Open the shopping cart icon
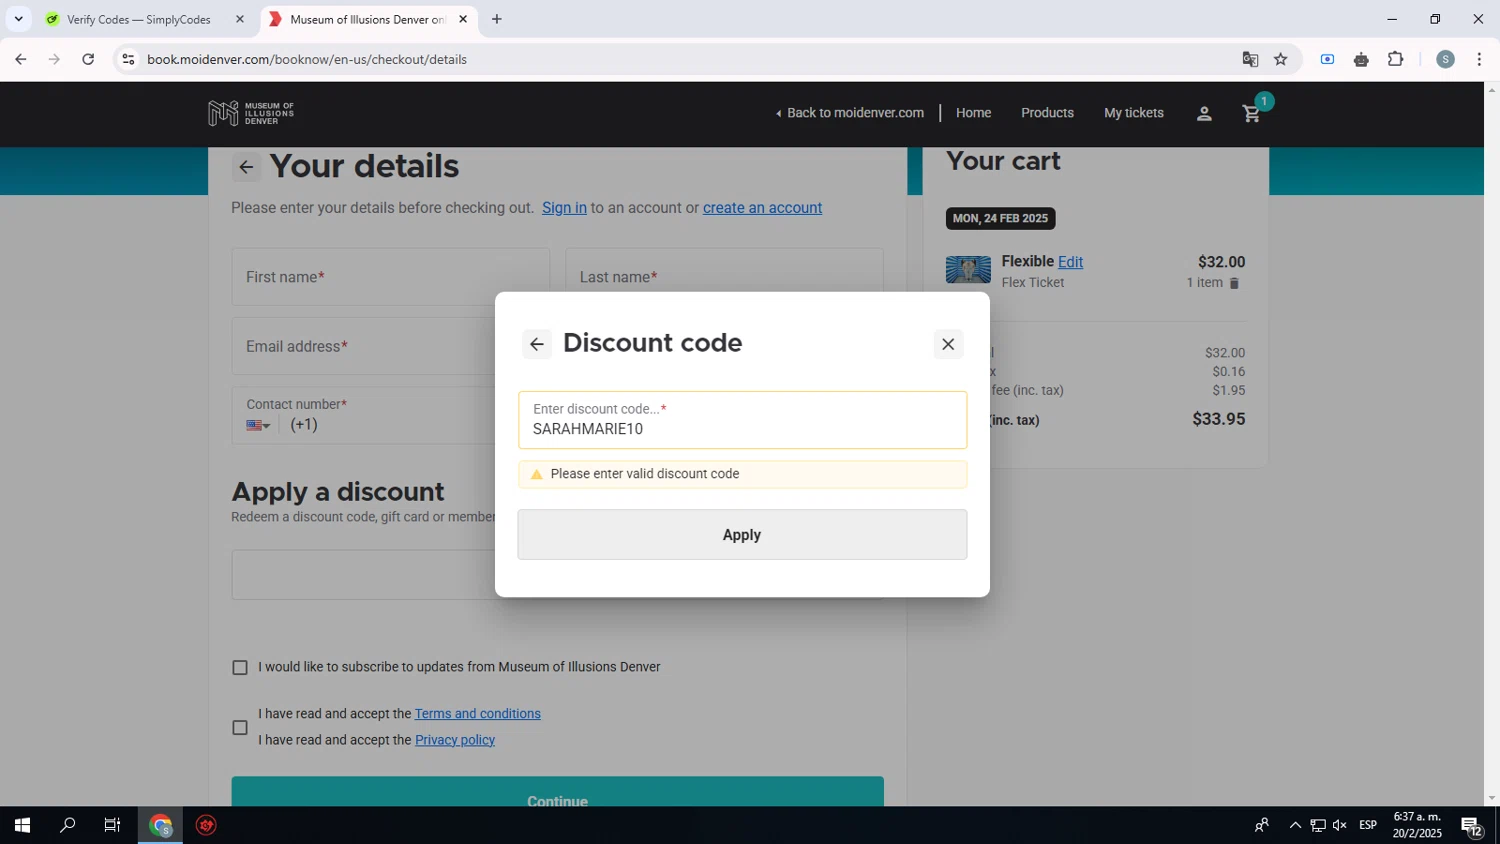The image size is (1500, 844). [x=1251, y=113]
